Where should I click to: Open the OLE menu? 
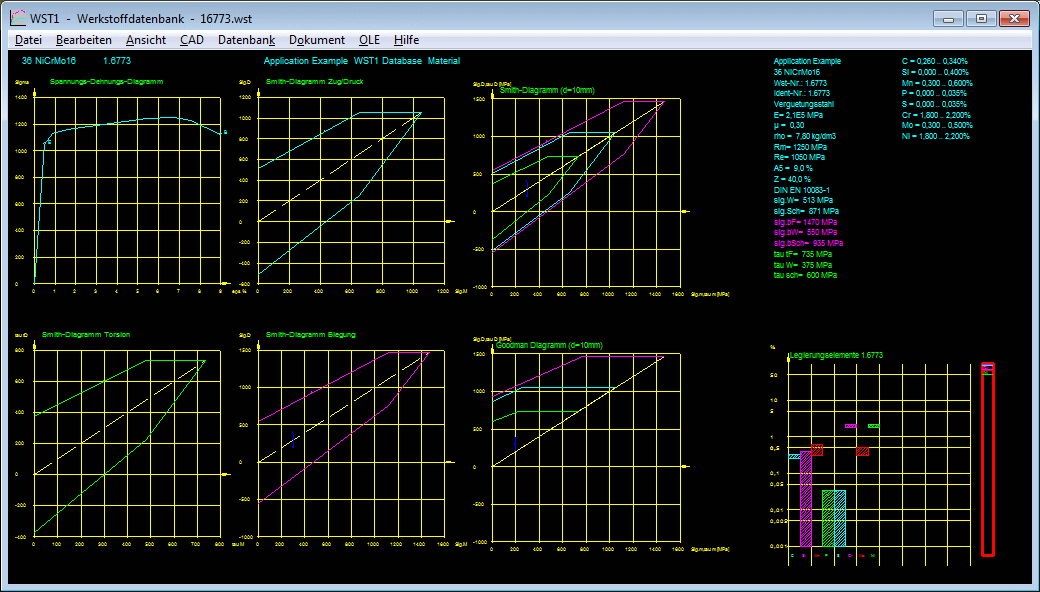coord(369,40)
